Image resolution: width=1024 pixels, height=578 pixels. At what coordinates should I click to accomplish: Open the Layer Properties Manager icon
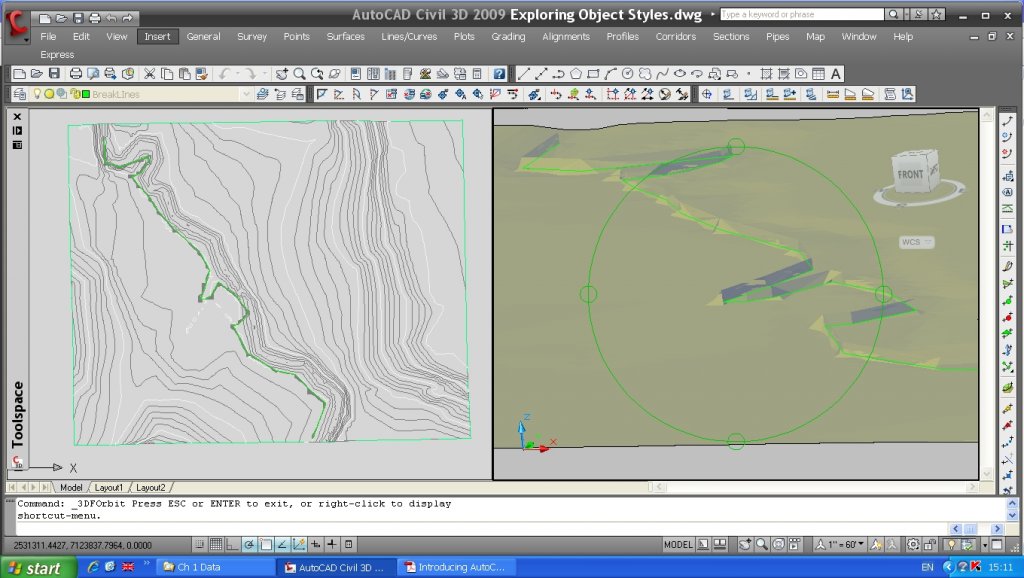(19, 94)
